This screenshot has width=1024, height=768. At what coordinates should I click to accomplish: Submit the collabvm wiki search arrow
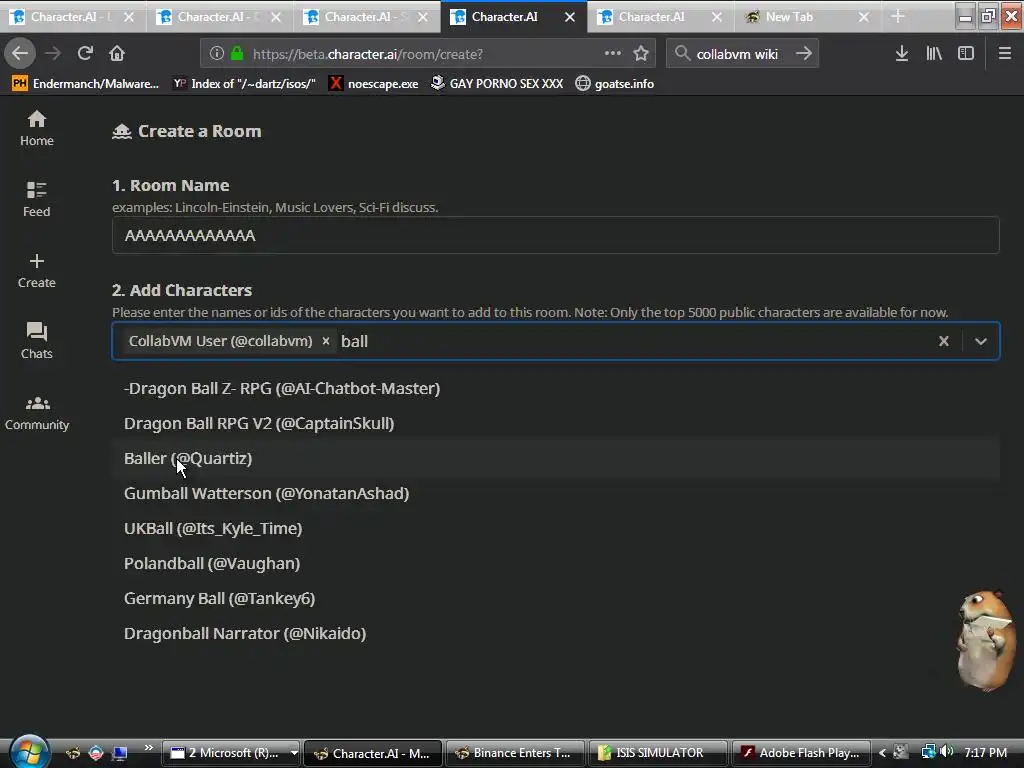[x=804, y=54]
